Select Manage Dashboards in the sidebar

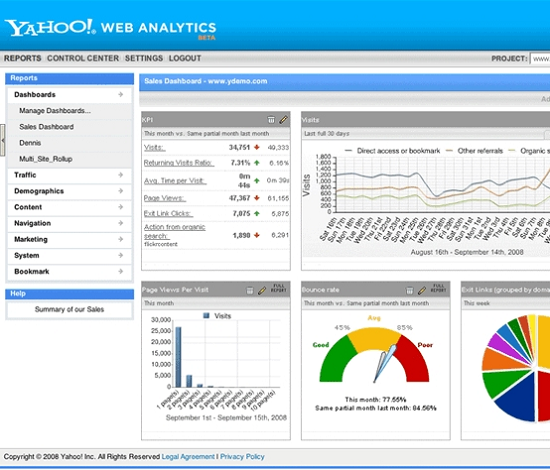point(55,111)
